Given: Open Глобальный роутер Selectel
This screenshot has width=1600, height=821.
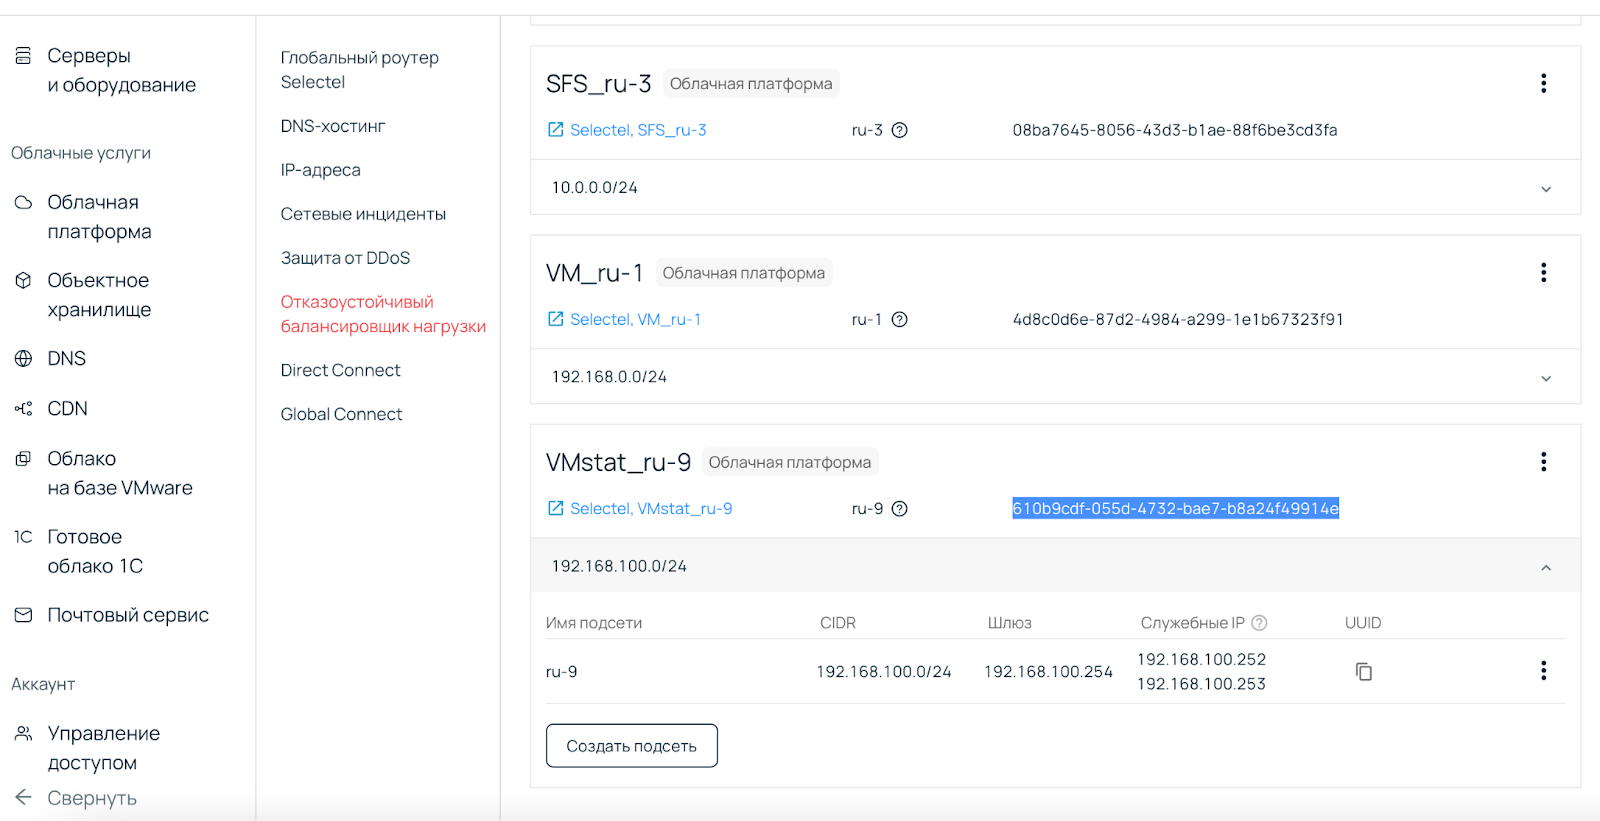Looking at the screenshot, I should click(359, 70).
